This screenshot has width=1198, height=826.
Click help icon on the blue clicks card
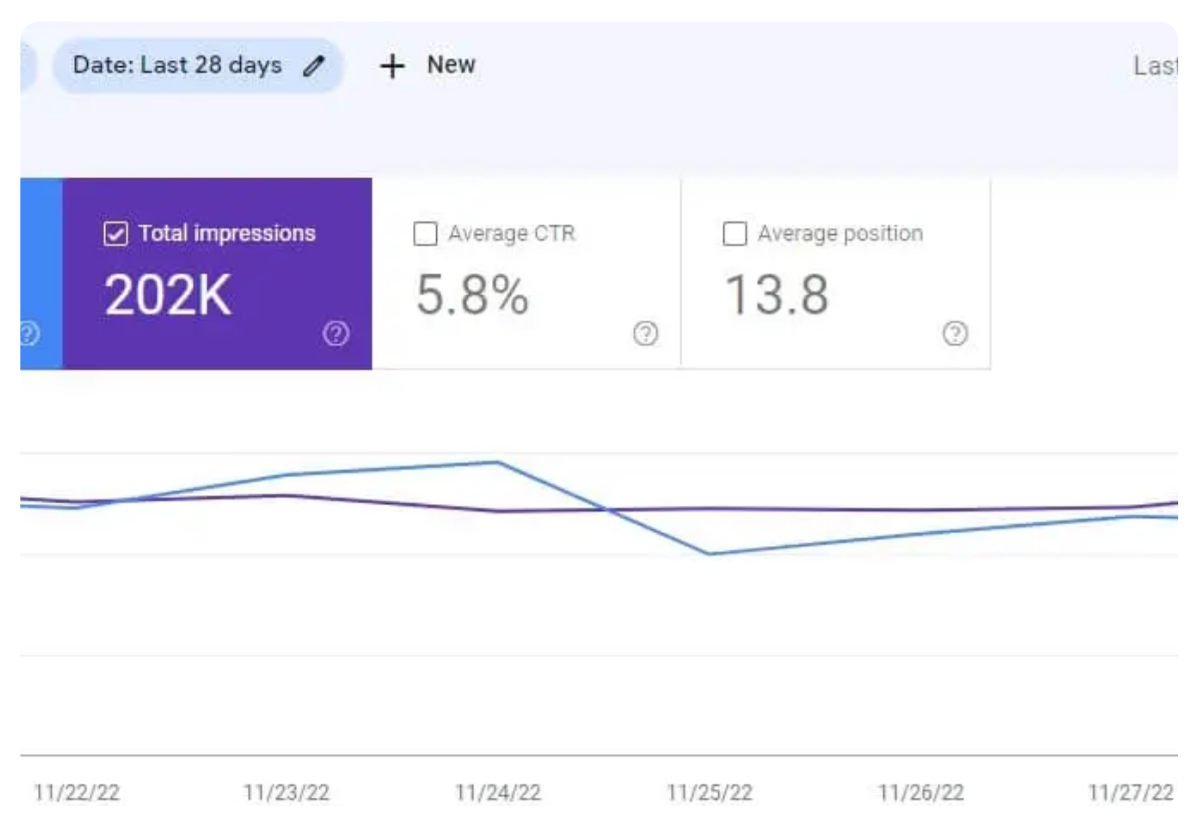[x=28, y=334]
